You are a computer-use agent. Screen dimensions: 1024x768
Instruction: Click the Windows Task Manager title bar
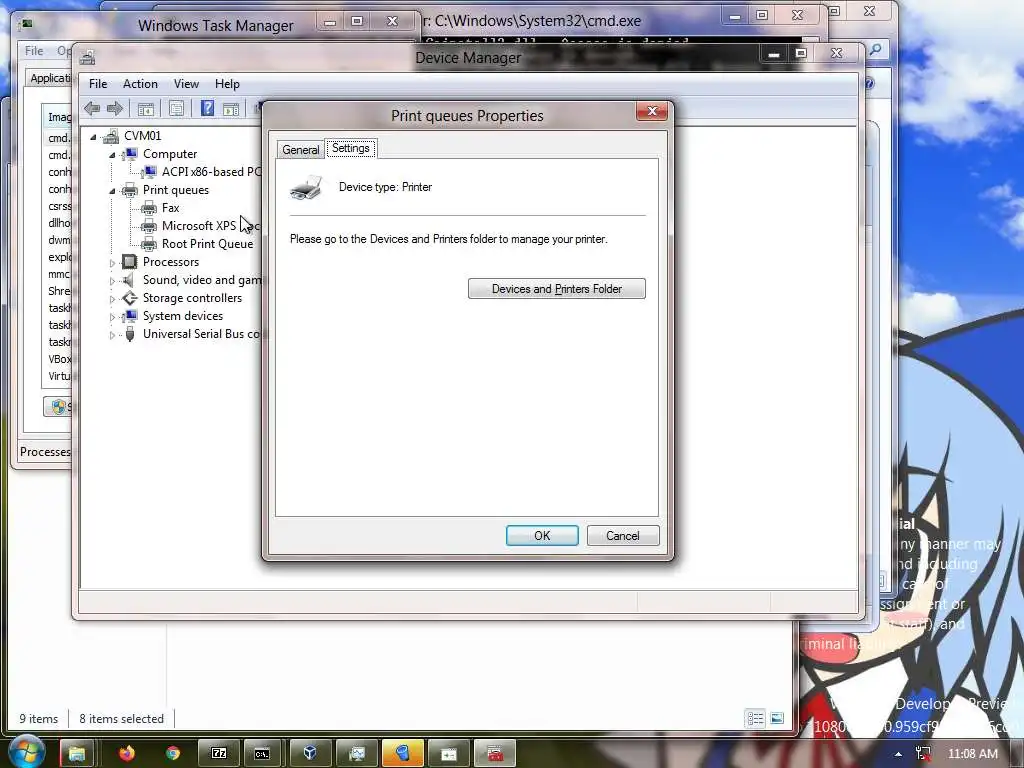click(x=216, y=25)
